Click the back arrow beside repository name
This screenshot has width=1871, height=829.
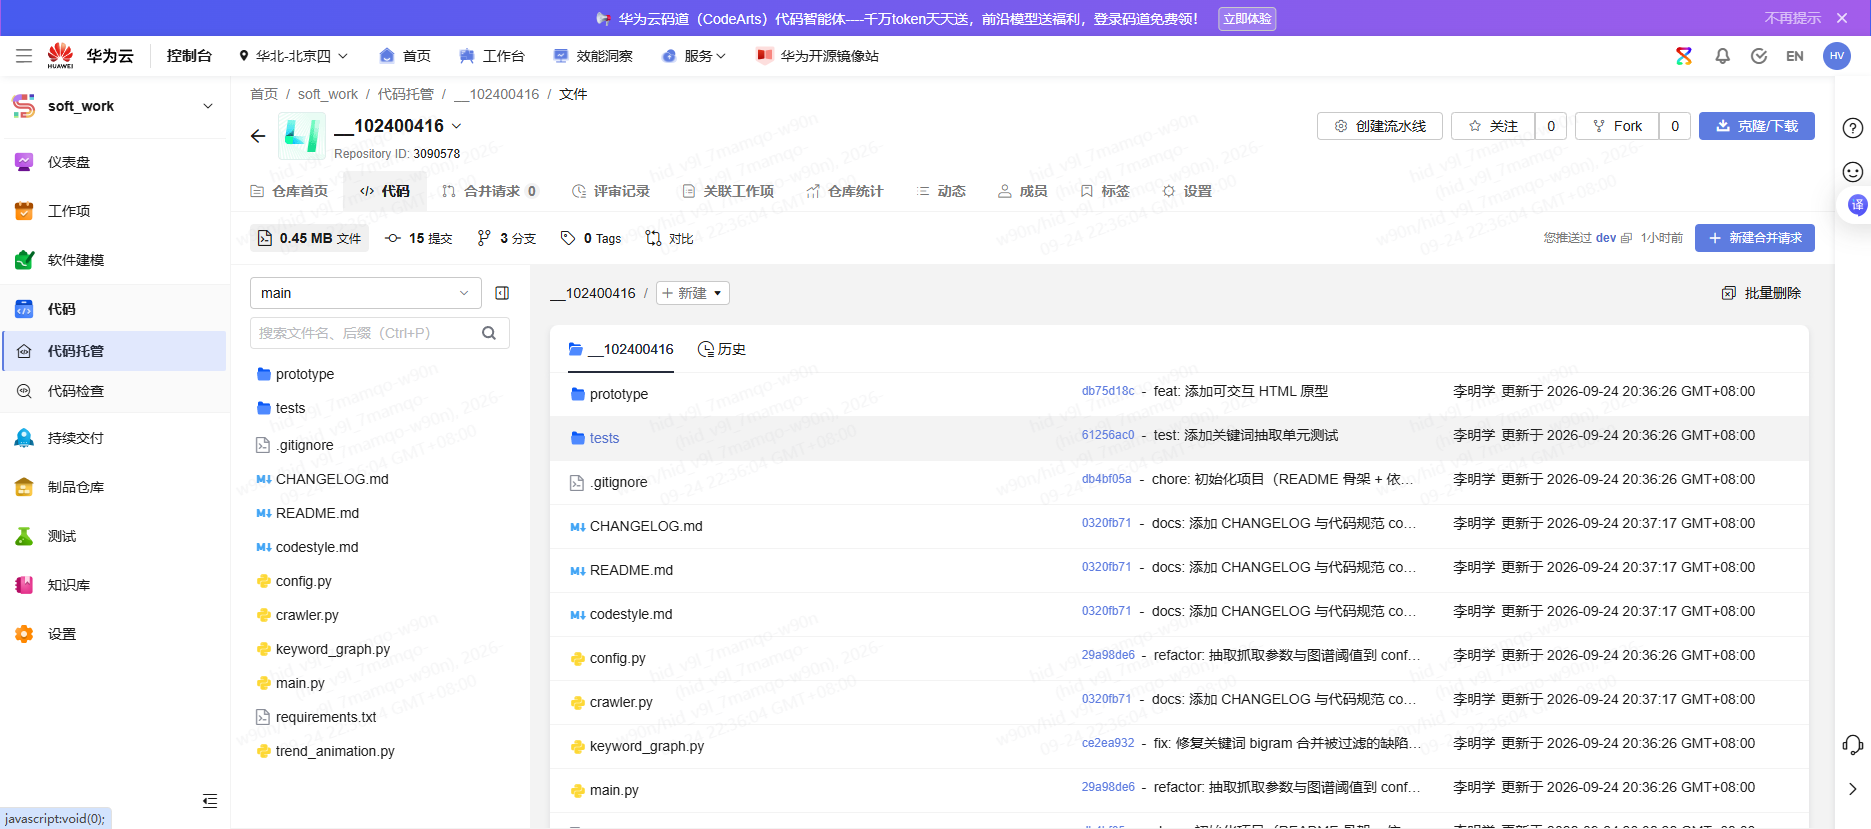point(258,136)
